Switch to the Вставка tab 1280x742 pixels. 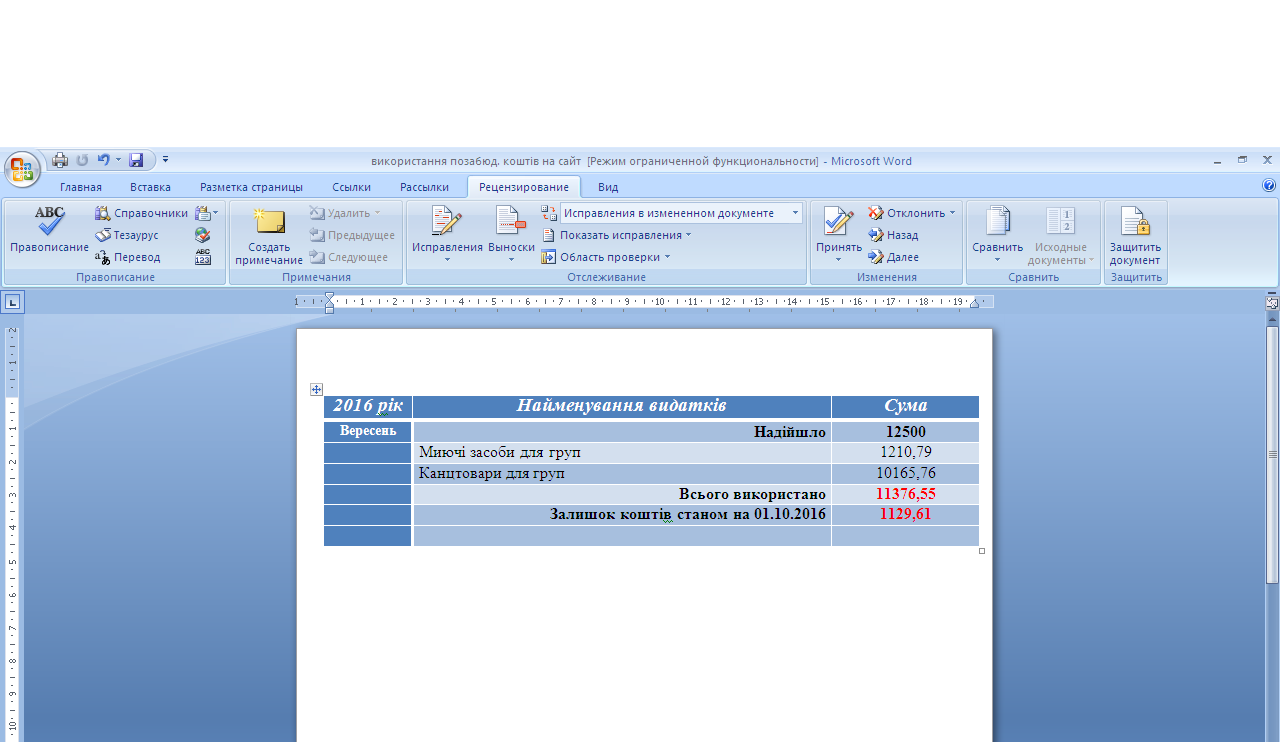tap(150, 187)
